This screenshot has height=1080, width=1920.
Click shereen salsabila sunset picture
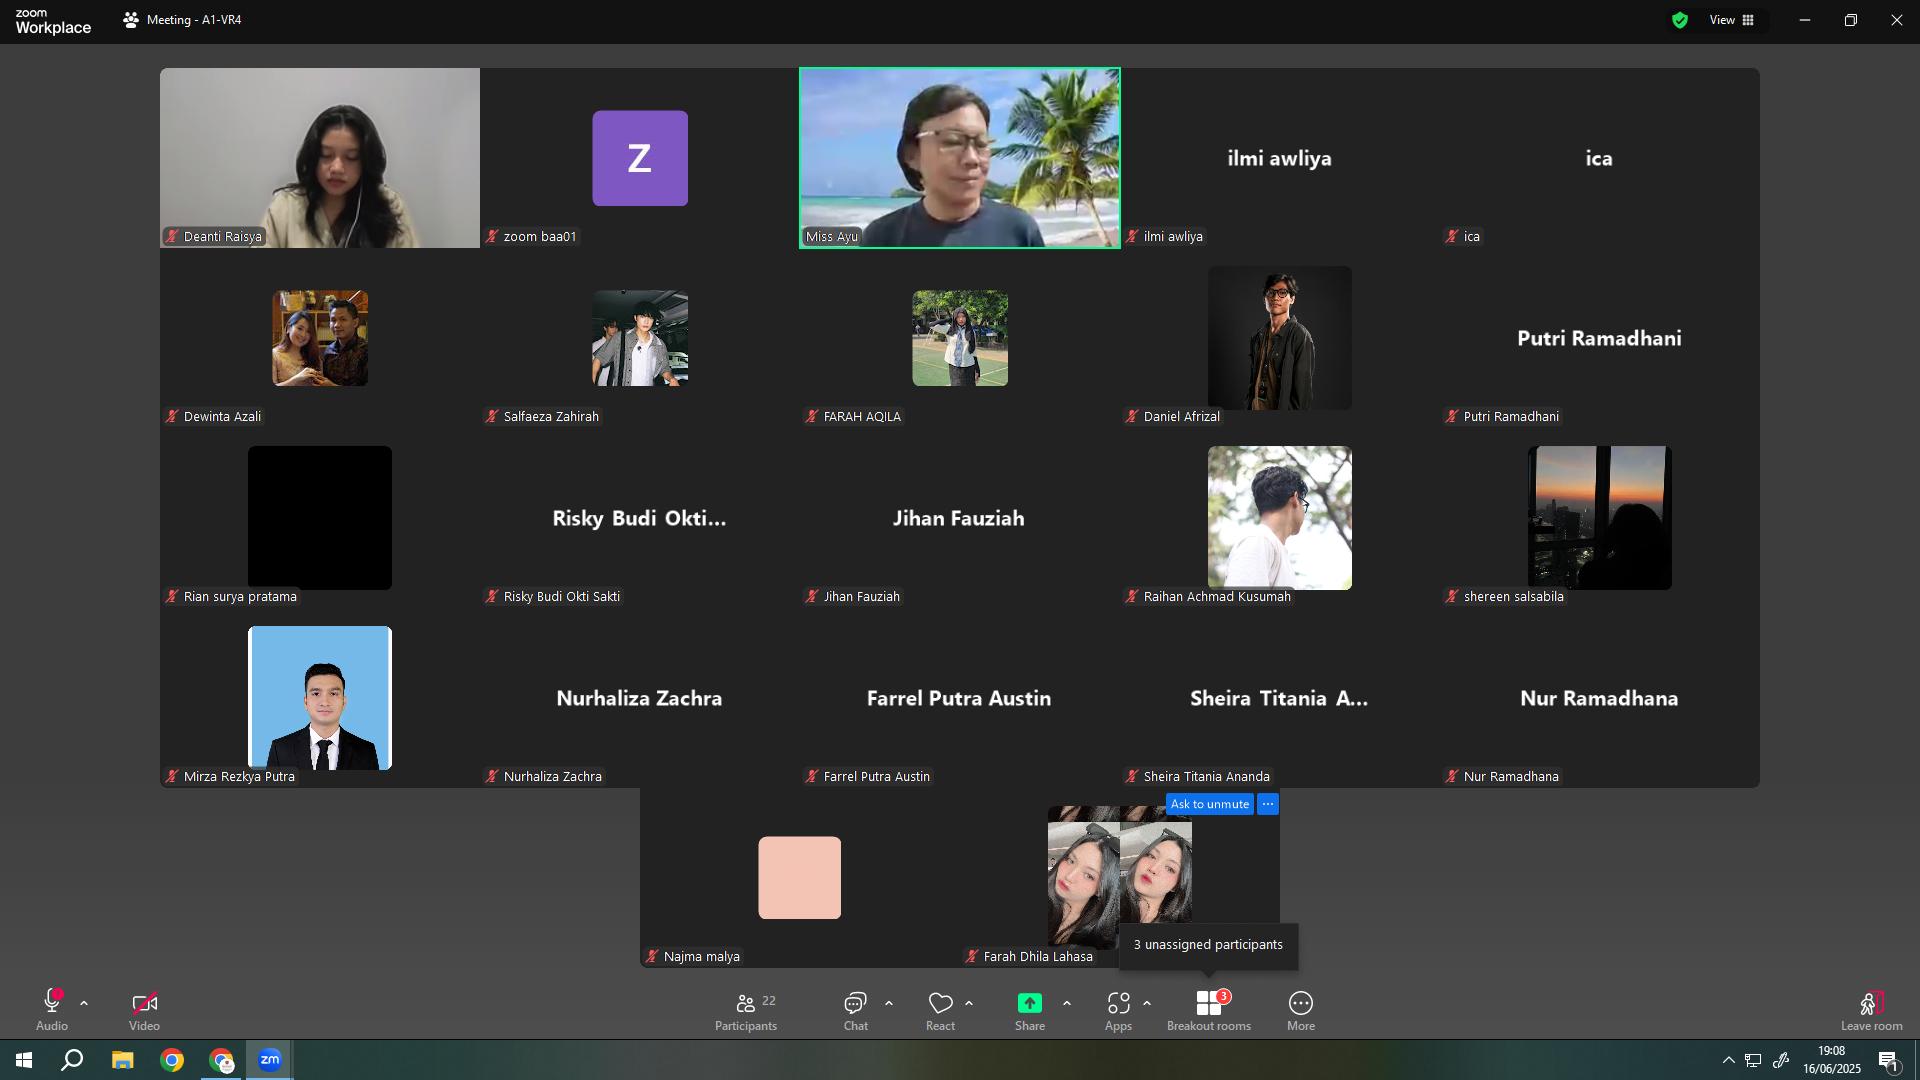[x=1600, y=518]
